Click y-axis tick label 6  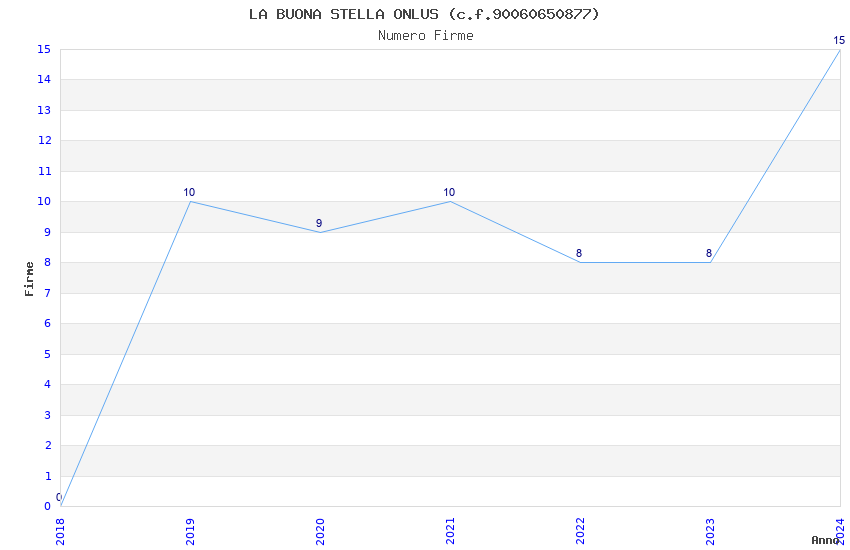click(48, 323)
